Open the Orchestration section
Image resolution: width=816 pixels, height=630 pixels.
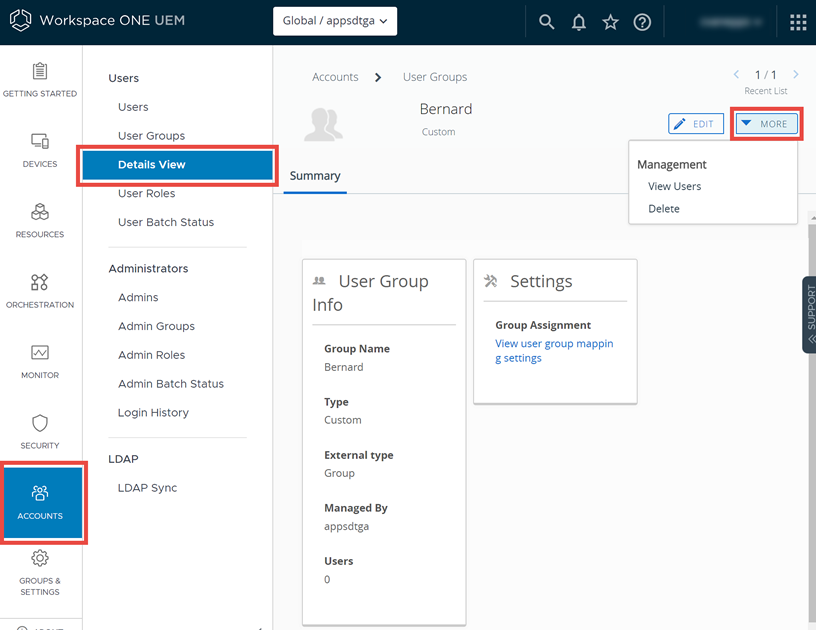pyautogui.click(x=40, y=291)
